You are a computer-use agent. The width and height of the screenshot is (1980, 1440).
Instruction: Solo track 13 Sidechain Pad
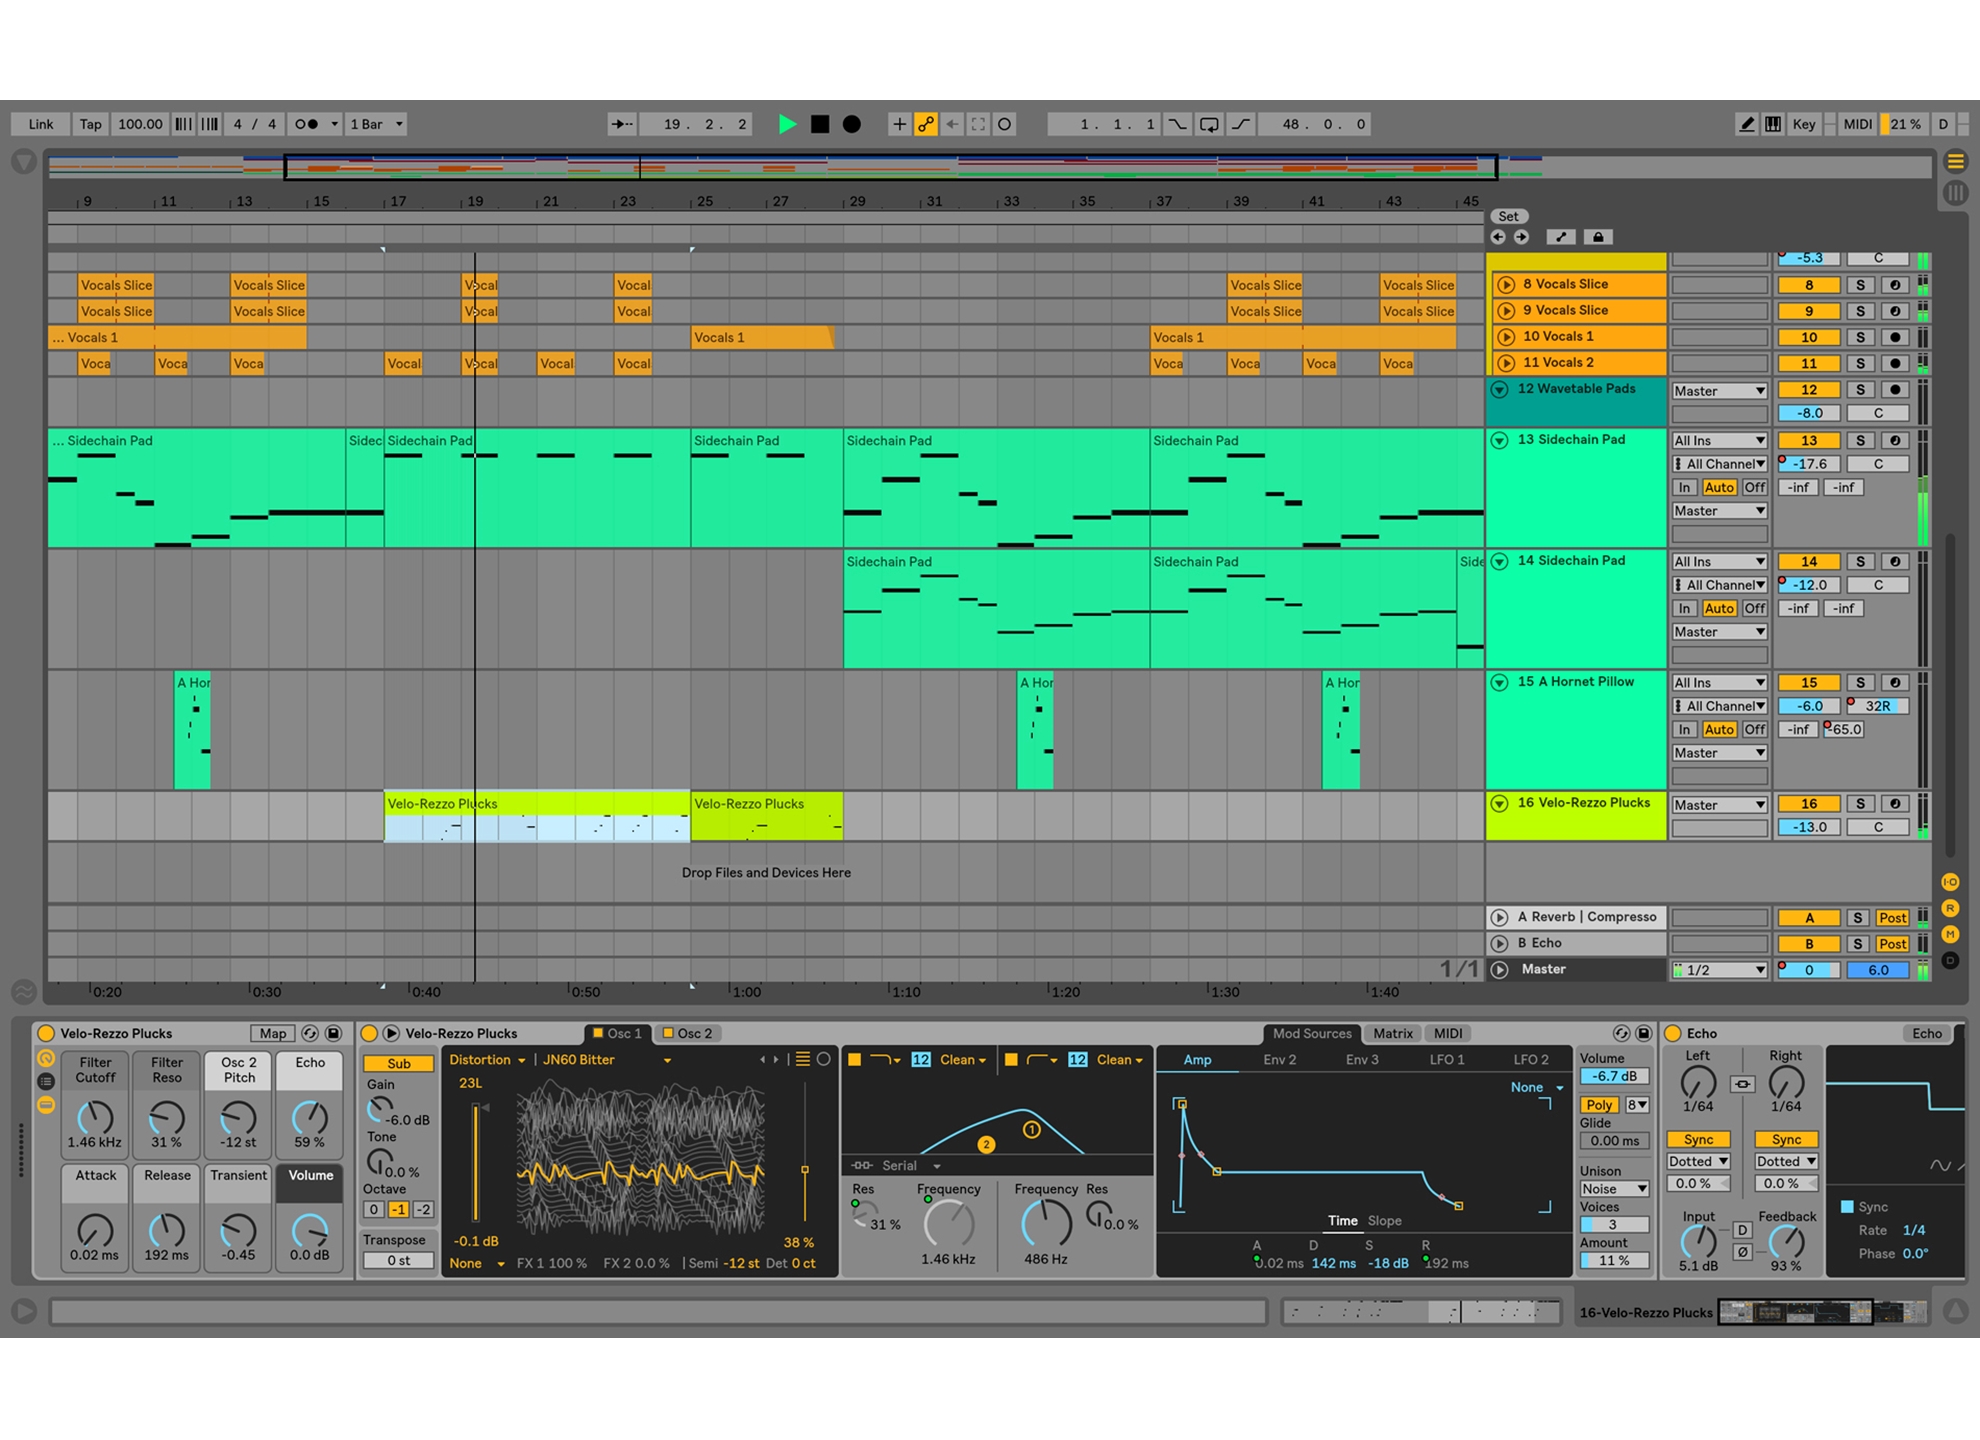pyautogui.click(x=1860, y=440)
